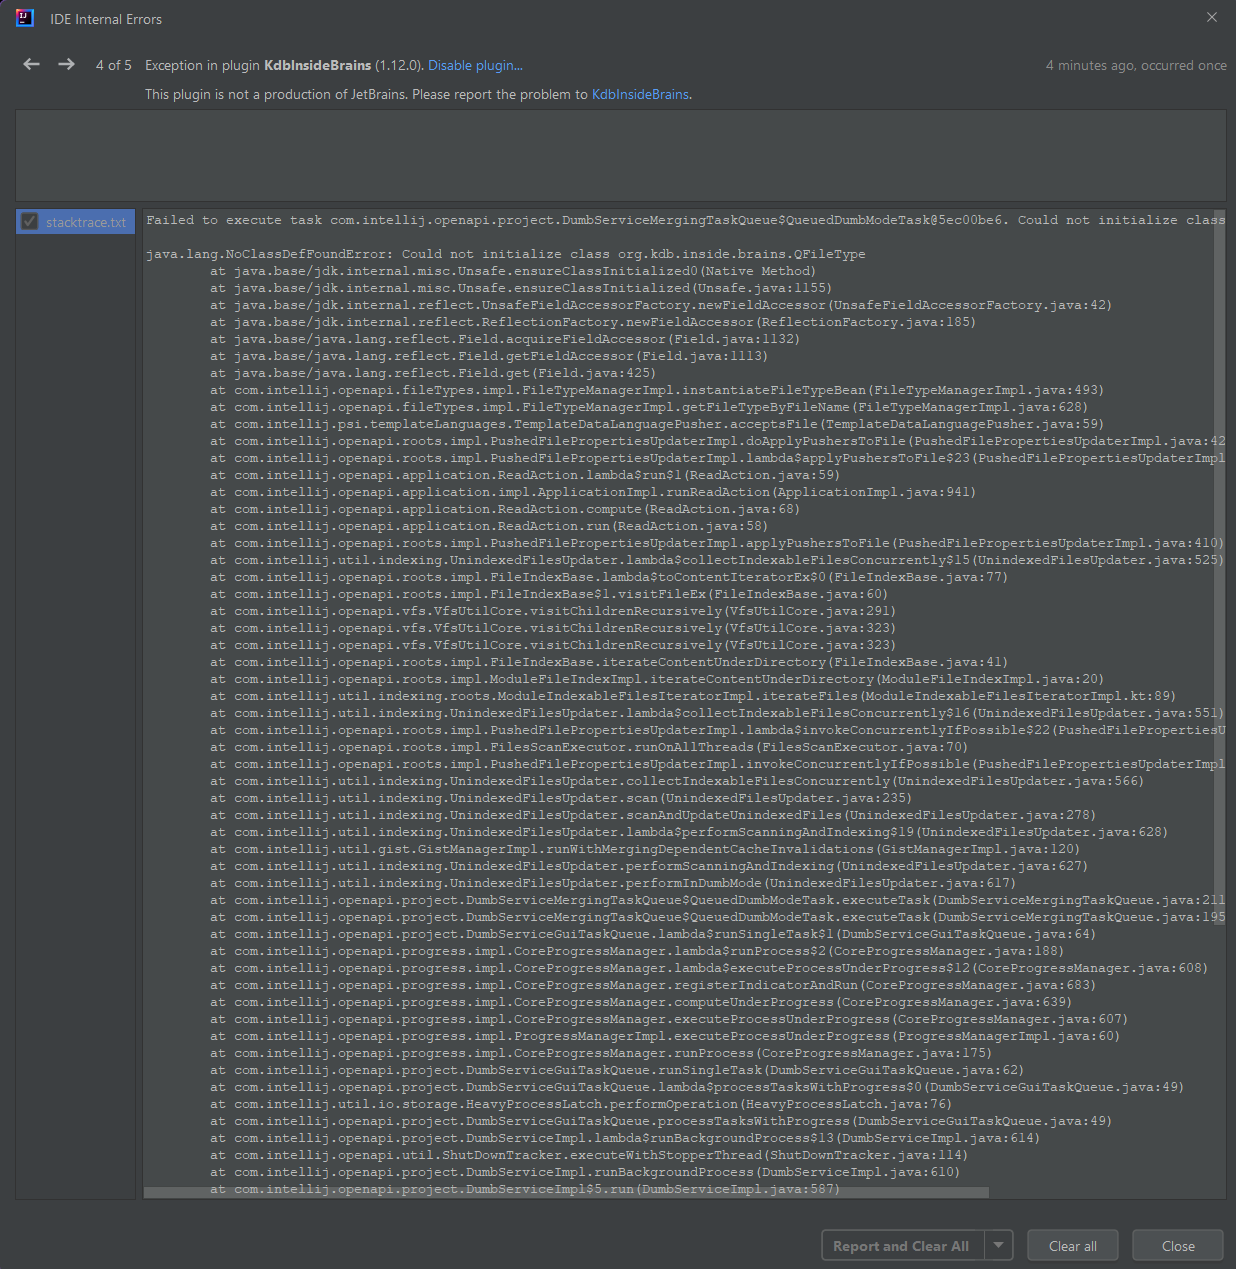This screenshot has height=1269, width=1236.
Task: Go to the previous error with back arrow
Action: point(32,64)
